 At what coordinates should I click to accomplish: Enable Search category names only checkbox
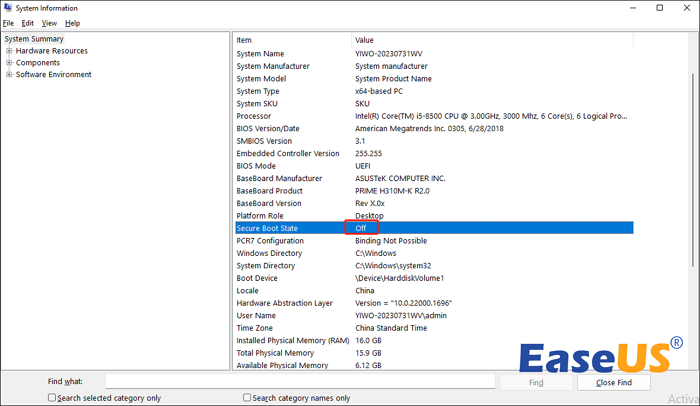pyautogui.click(x=247, y=398)
